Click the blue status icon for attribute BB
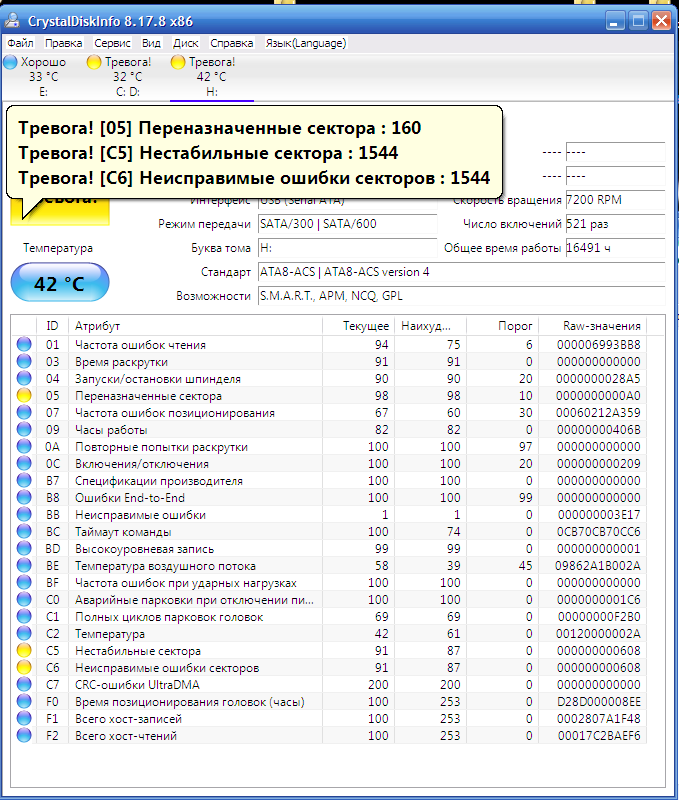 tap(24, 514)
